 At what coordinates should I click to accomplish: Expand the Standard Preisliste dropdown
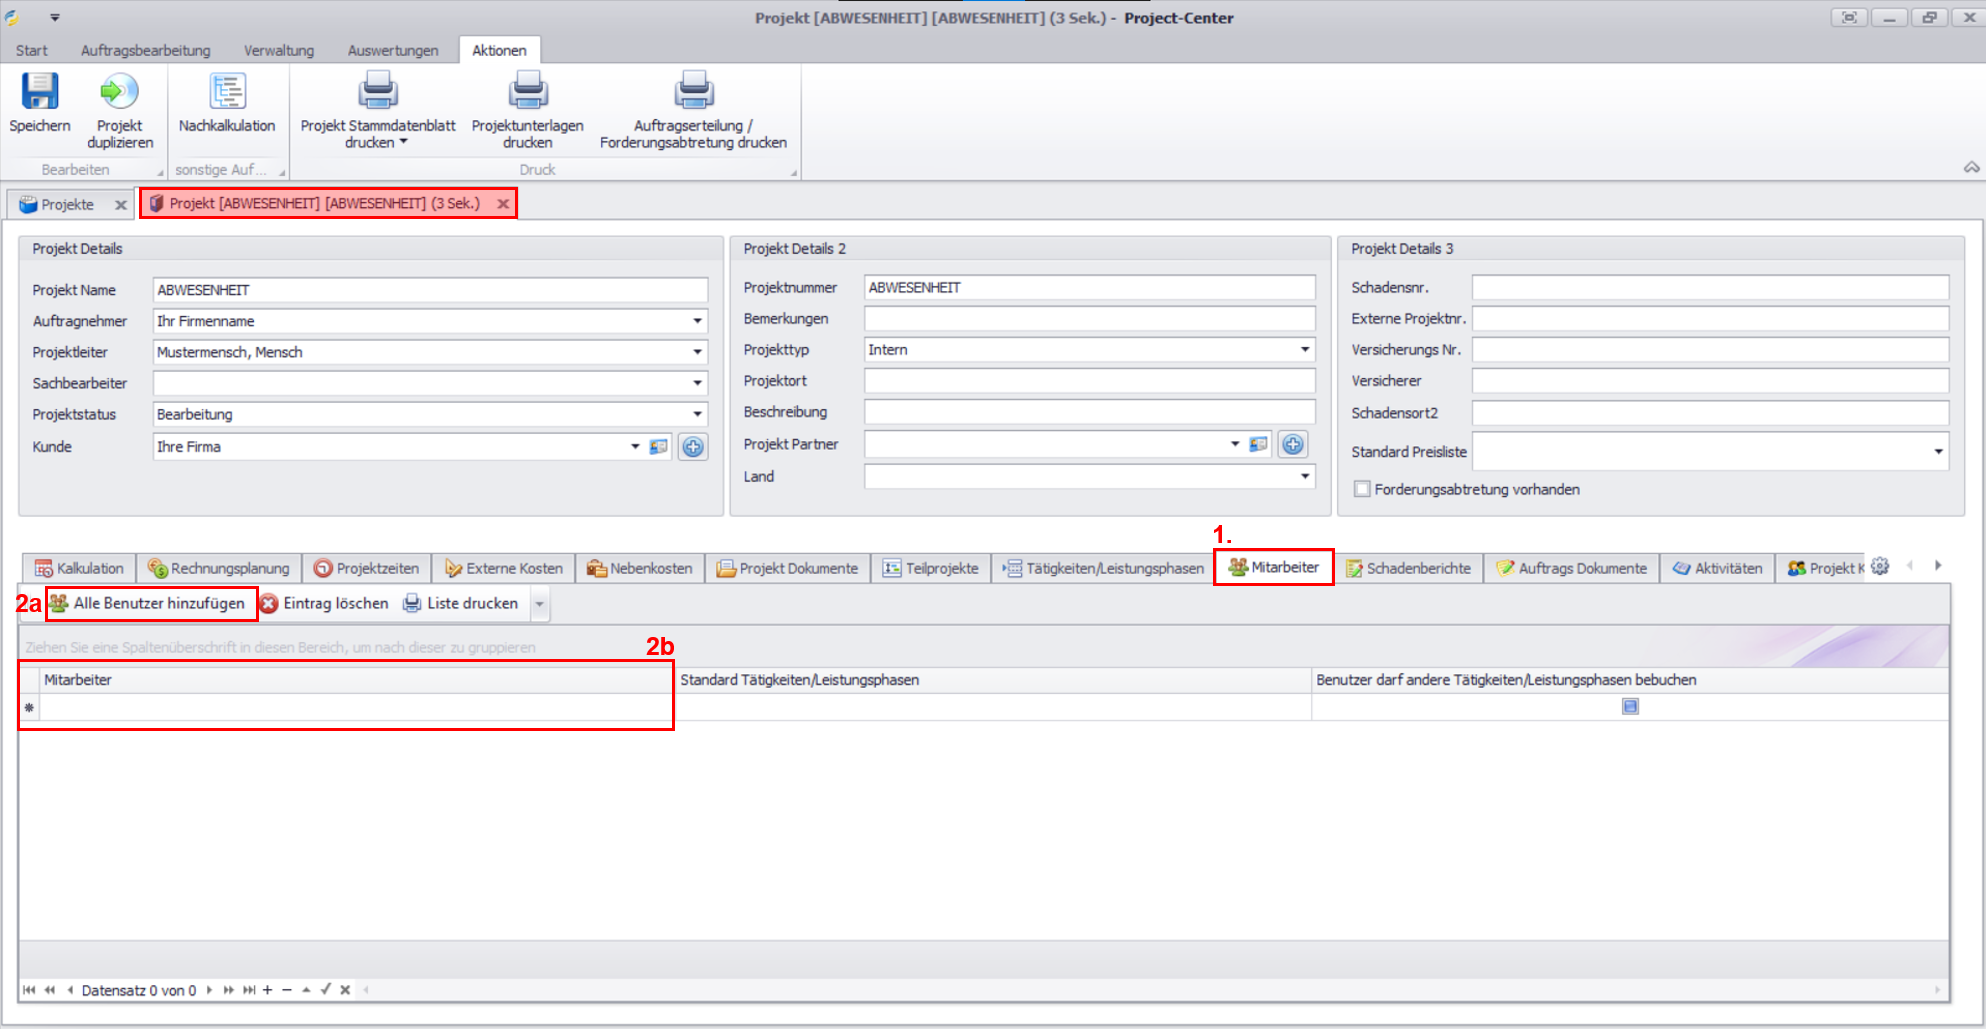tap(1938, 452)
